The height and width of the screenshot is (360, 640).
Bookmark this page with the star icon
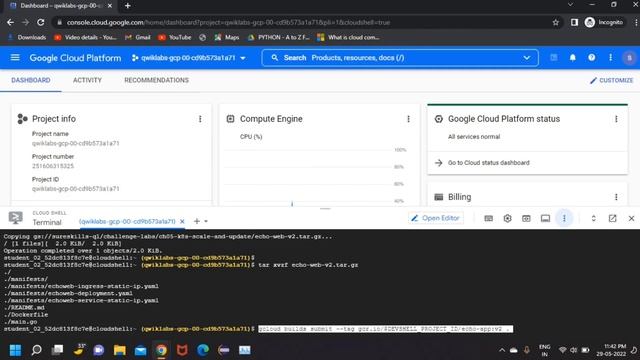(x=556, y=22)
